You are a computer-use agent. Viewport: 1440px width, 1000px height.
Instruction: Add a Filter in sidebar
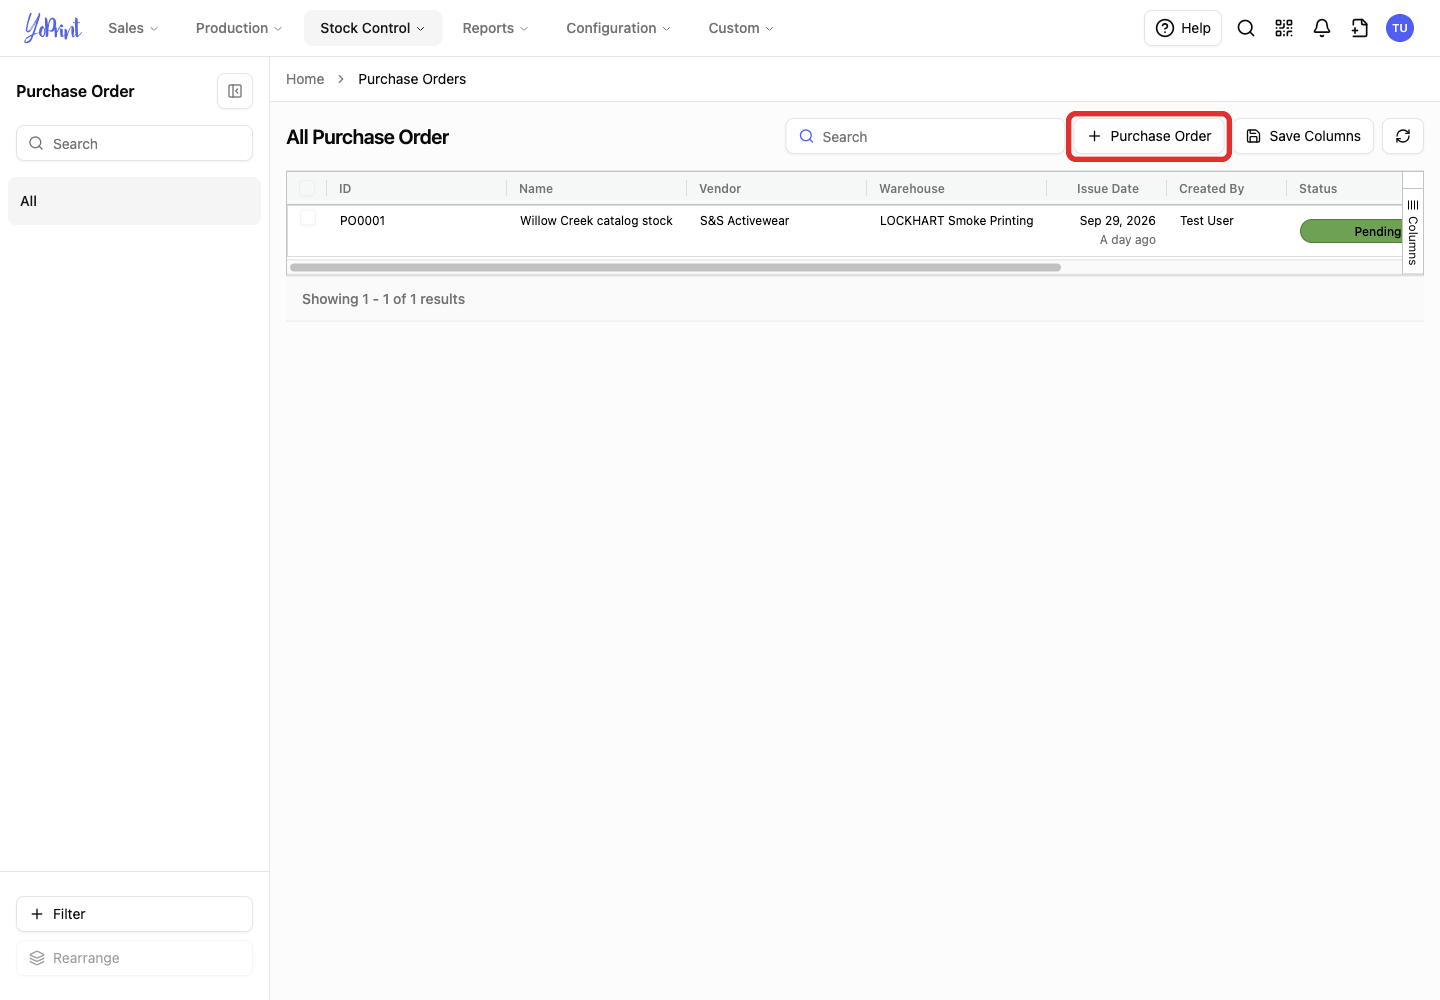tap(134, 914)
